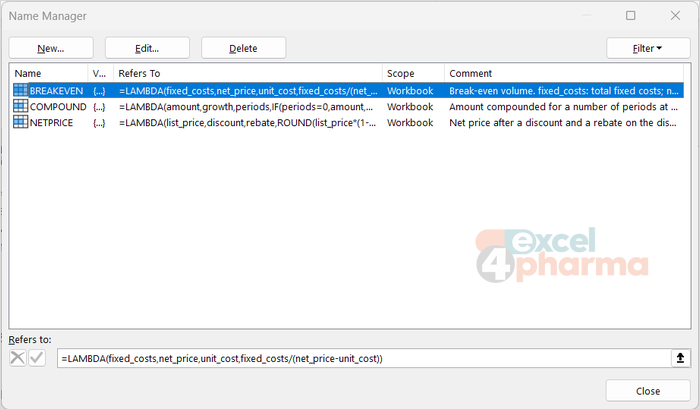This screenshot has height=410, width=700.
Task: Close the Name Manager with Close button
Action: [648, 391]
